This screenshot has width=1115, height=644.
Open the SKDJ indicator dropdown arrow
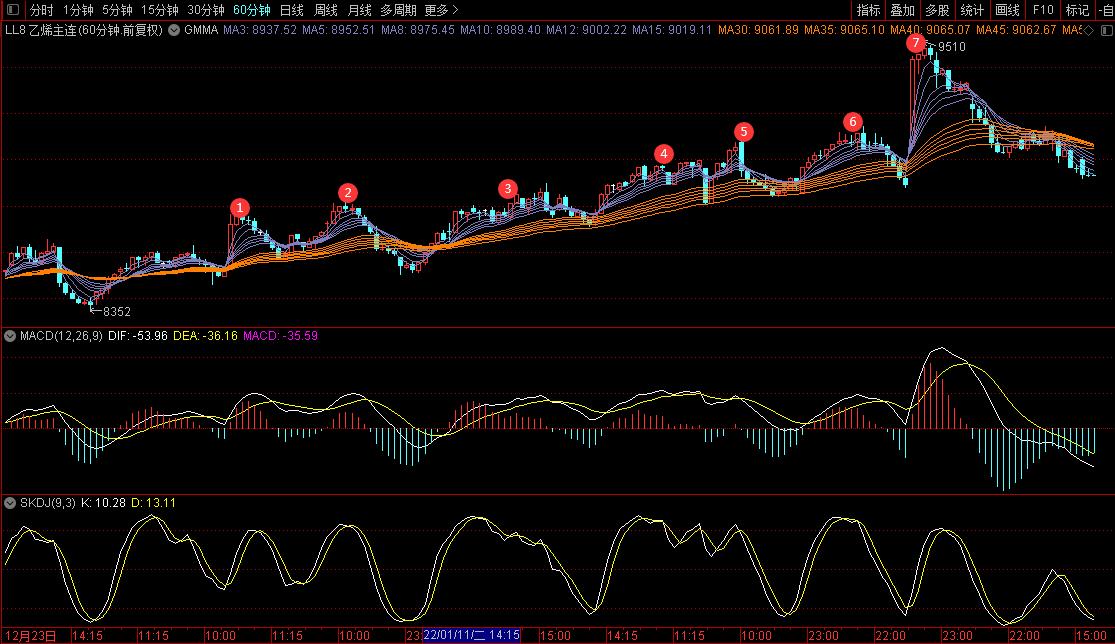coord(10,503)
